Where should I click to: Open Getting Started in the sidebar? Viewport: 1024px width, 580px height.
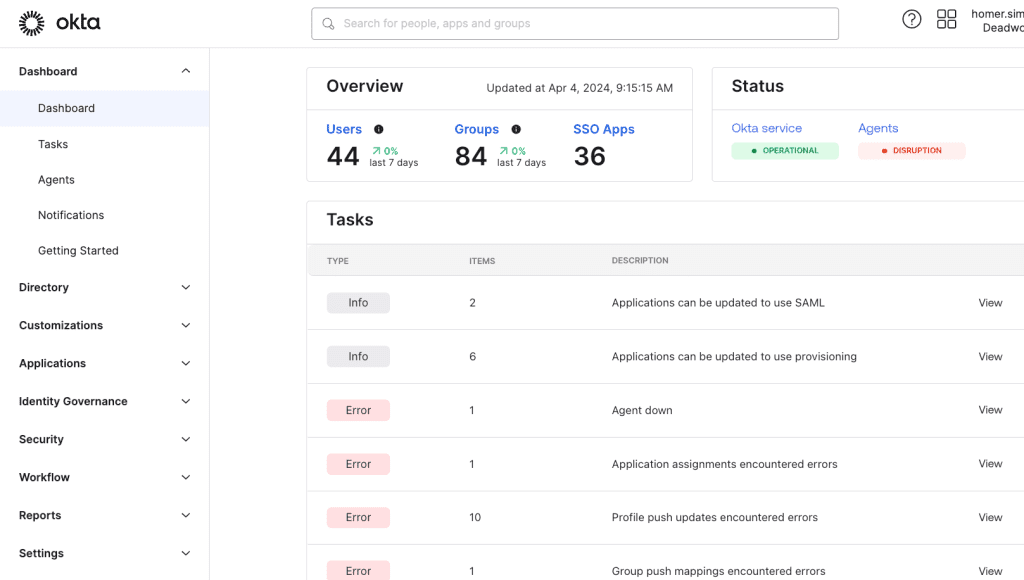pos(78,250)
